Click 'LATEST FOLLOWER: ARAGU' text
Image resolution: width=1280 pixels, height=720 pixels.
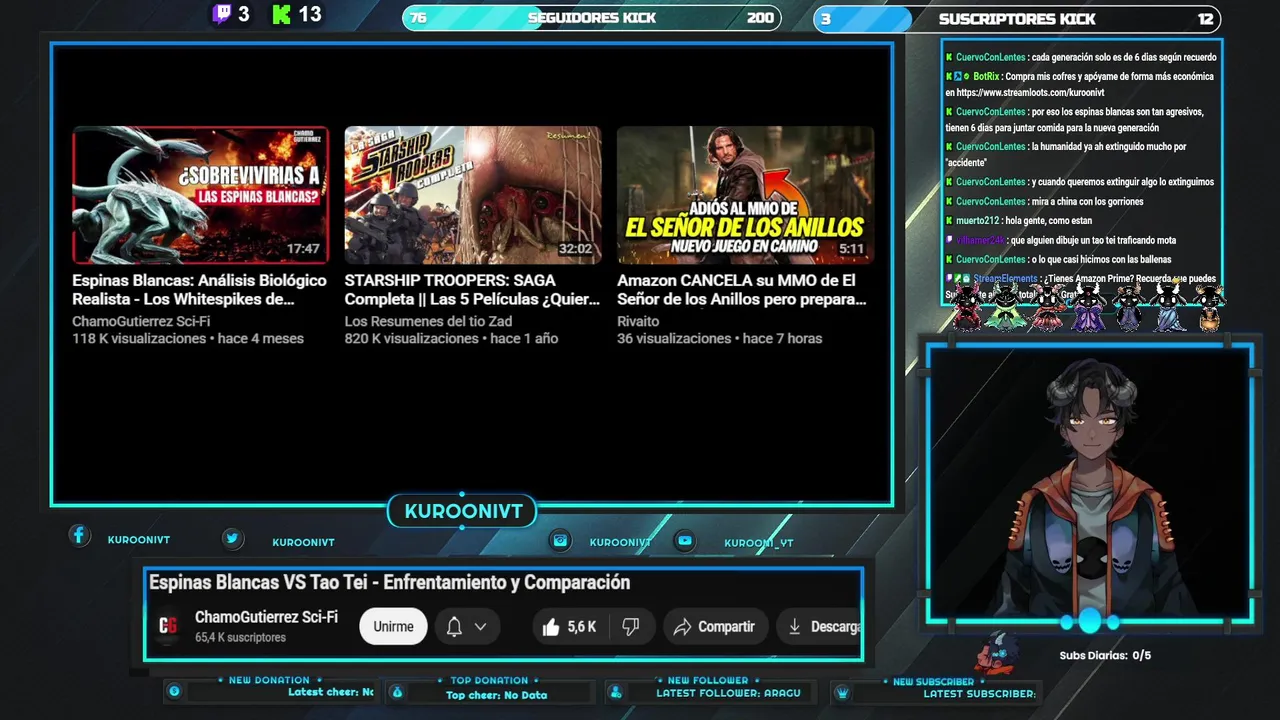tap(728, 693)
